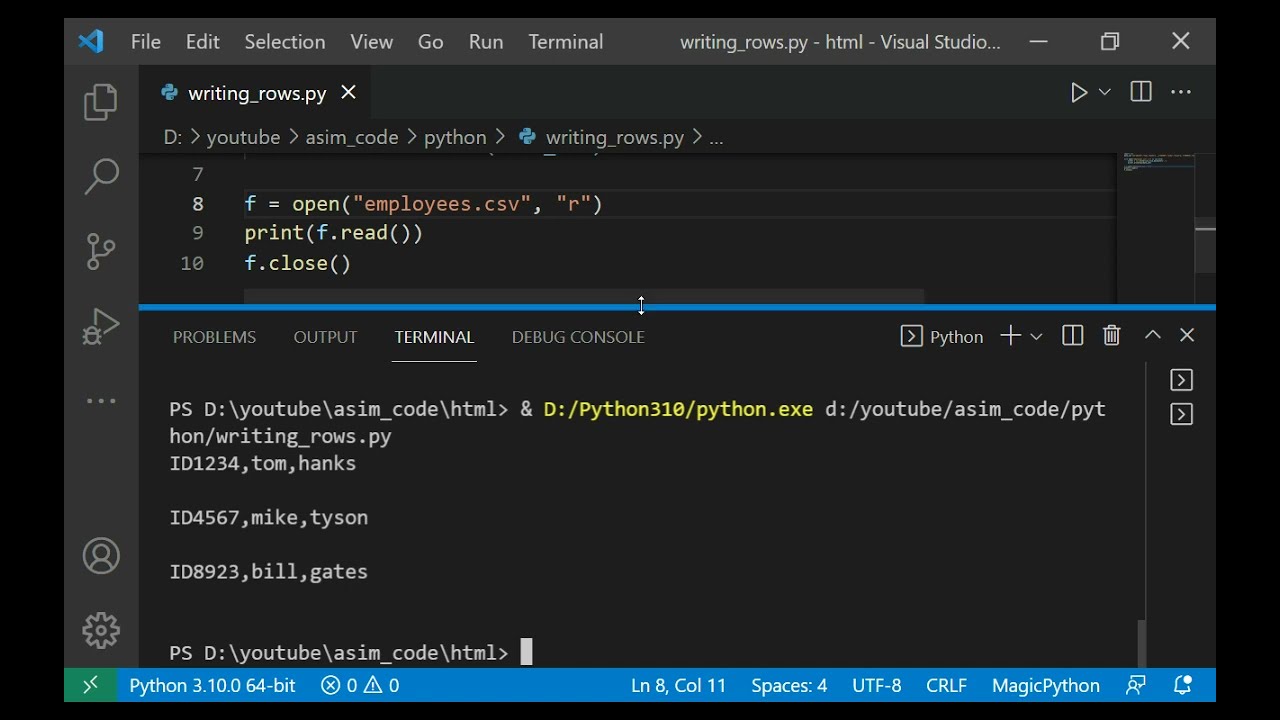Viewport: 1280px width, 720px height.
Task: Run the Python file with play button
Action: (1079, 93)
